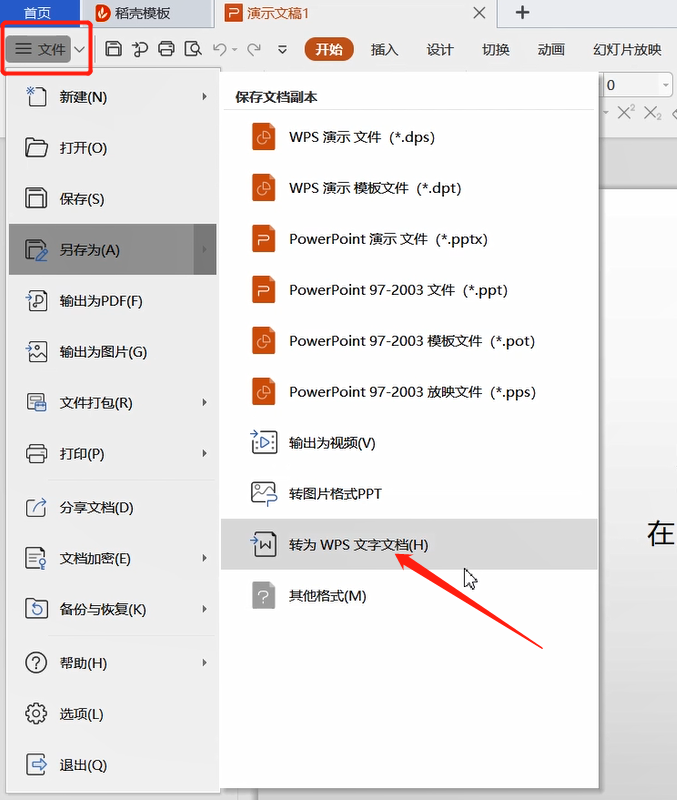This screenshot has height=800, width=677.
Task: Open the 开始 ribbon tab
Action: [x=329, y=49]
